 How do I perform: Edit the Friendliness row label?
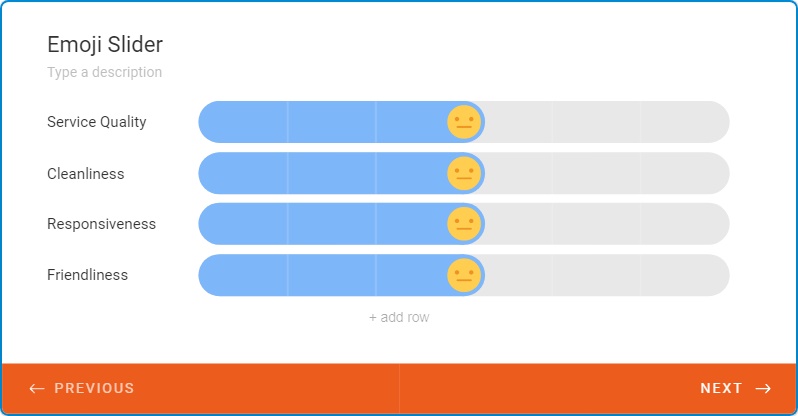point(88,275)
